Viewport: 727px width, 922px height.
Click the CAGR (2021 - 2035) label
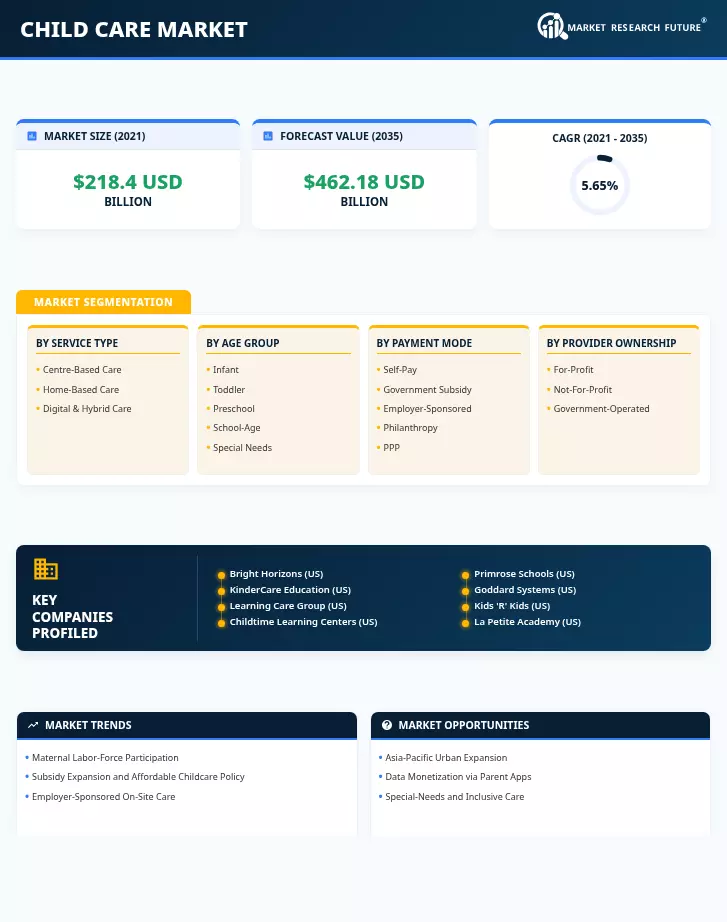[x=599, y=138]
